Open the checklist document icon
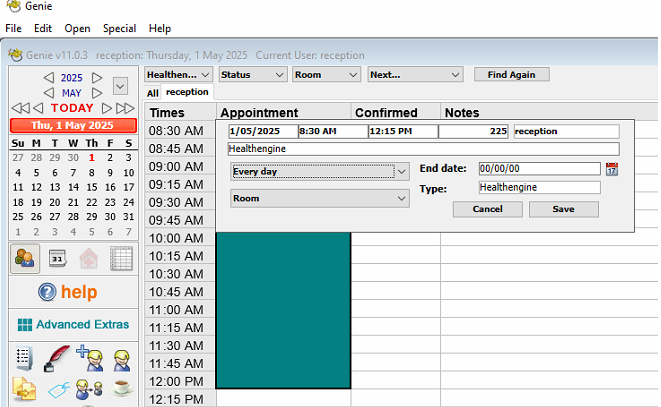The image size is (661, 407). (x=26, y=358)
